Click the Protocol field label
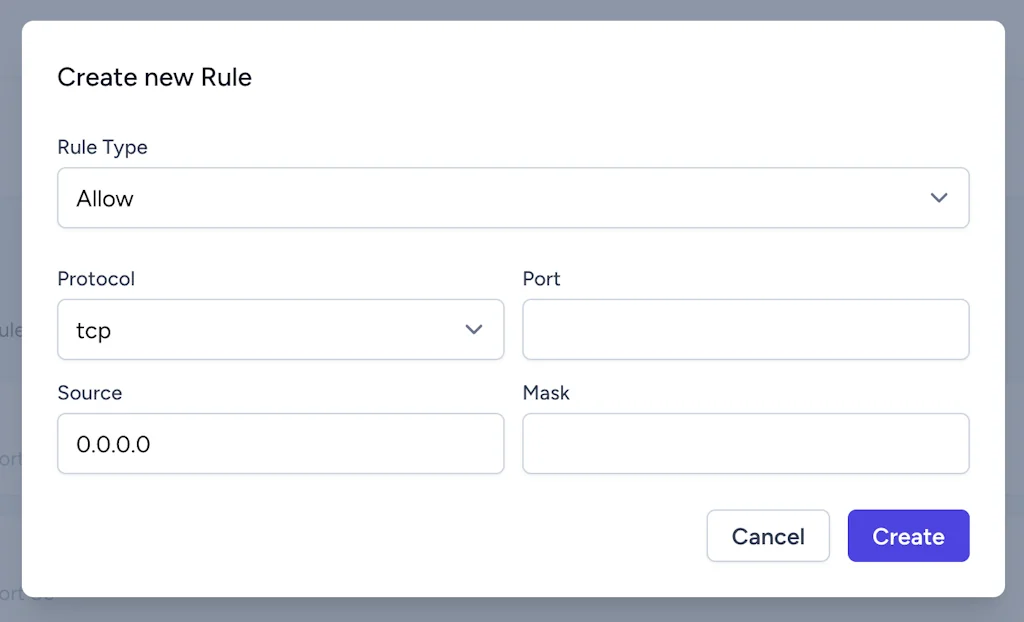Viewport: 1024px width, 622px height. tap(96, 279)
